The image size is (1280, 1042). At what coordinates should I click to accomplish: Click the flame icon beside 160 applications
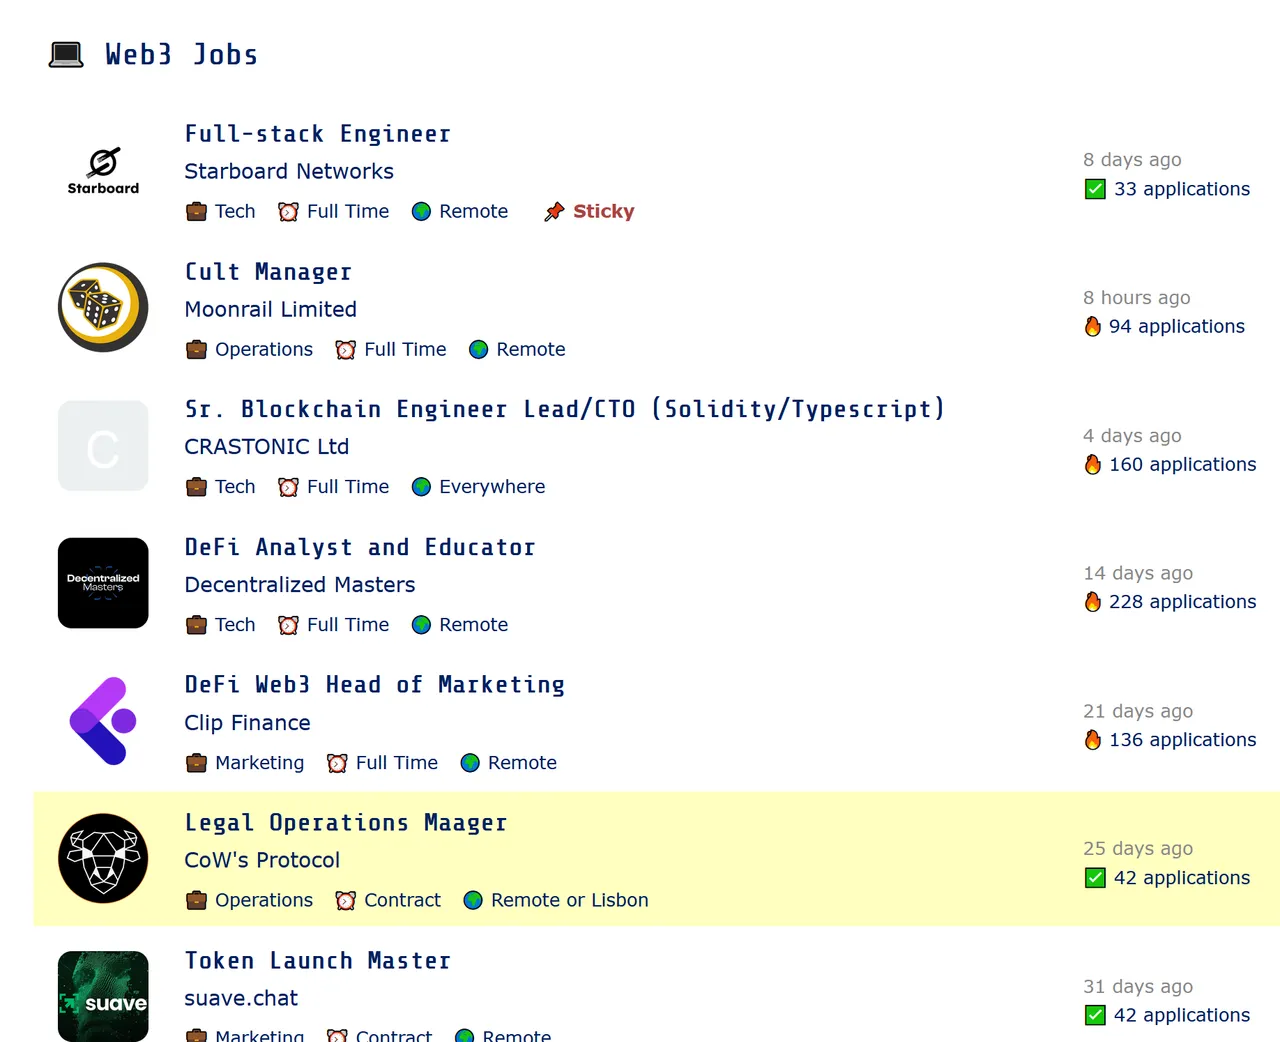[x=1093, y=465]
